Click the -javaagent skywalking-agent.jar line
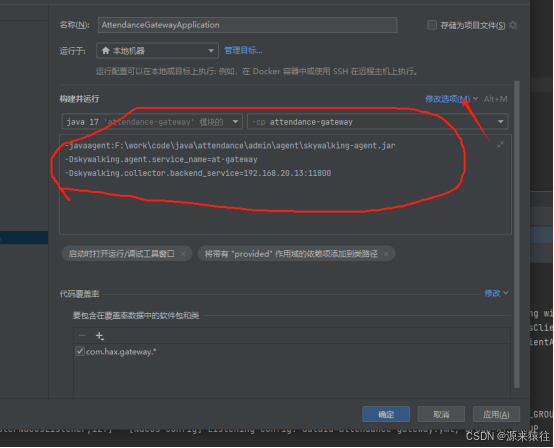 230,146
